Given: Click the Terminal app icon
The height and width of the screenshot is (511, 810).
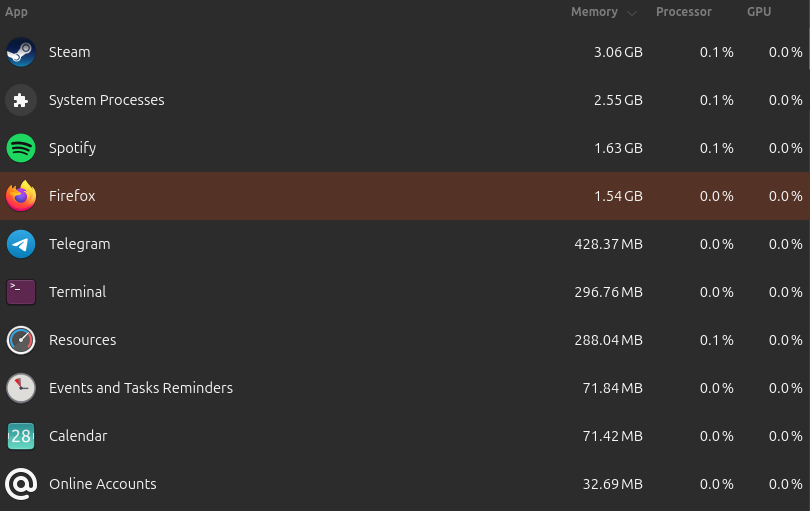Looking at the screenshot, I should tap(21, 292).
